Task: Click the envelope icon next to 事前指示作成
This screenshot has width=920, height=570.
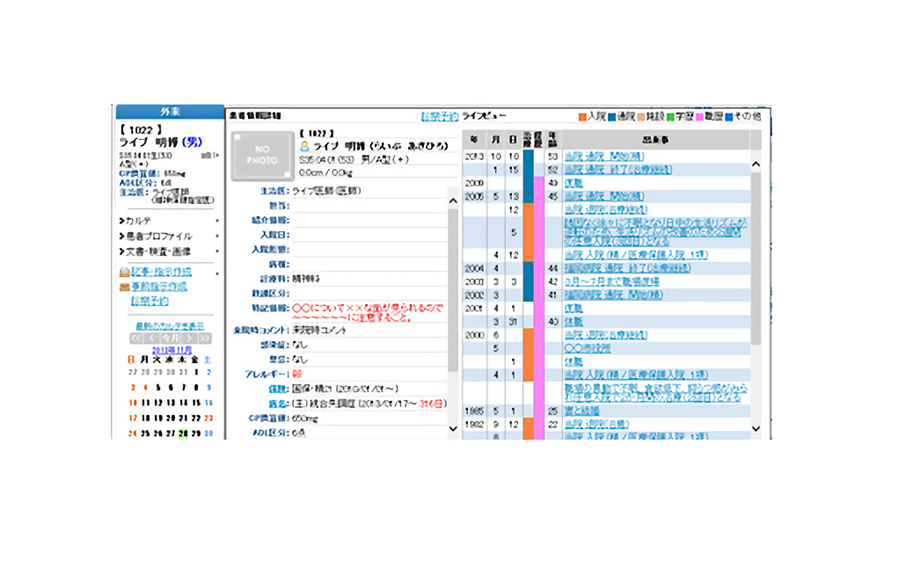Action: tap(123, 286)
